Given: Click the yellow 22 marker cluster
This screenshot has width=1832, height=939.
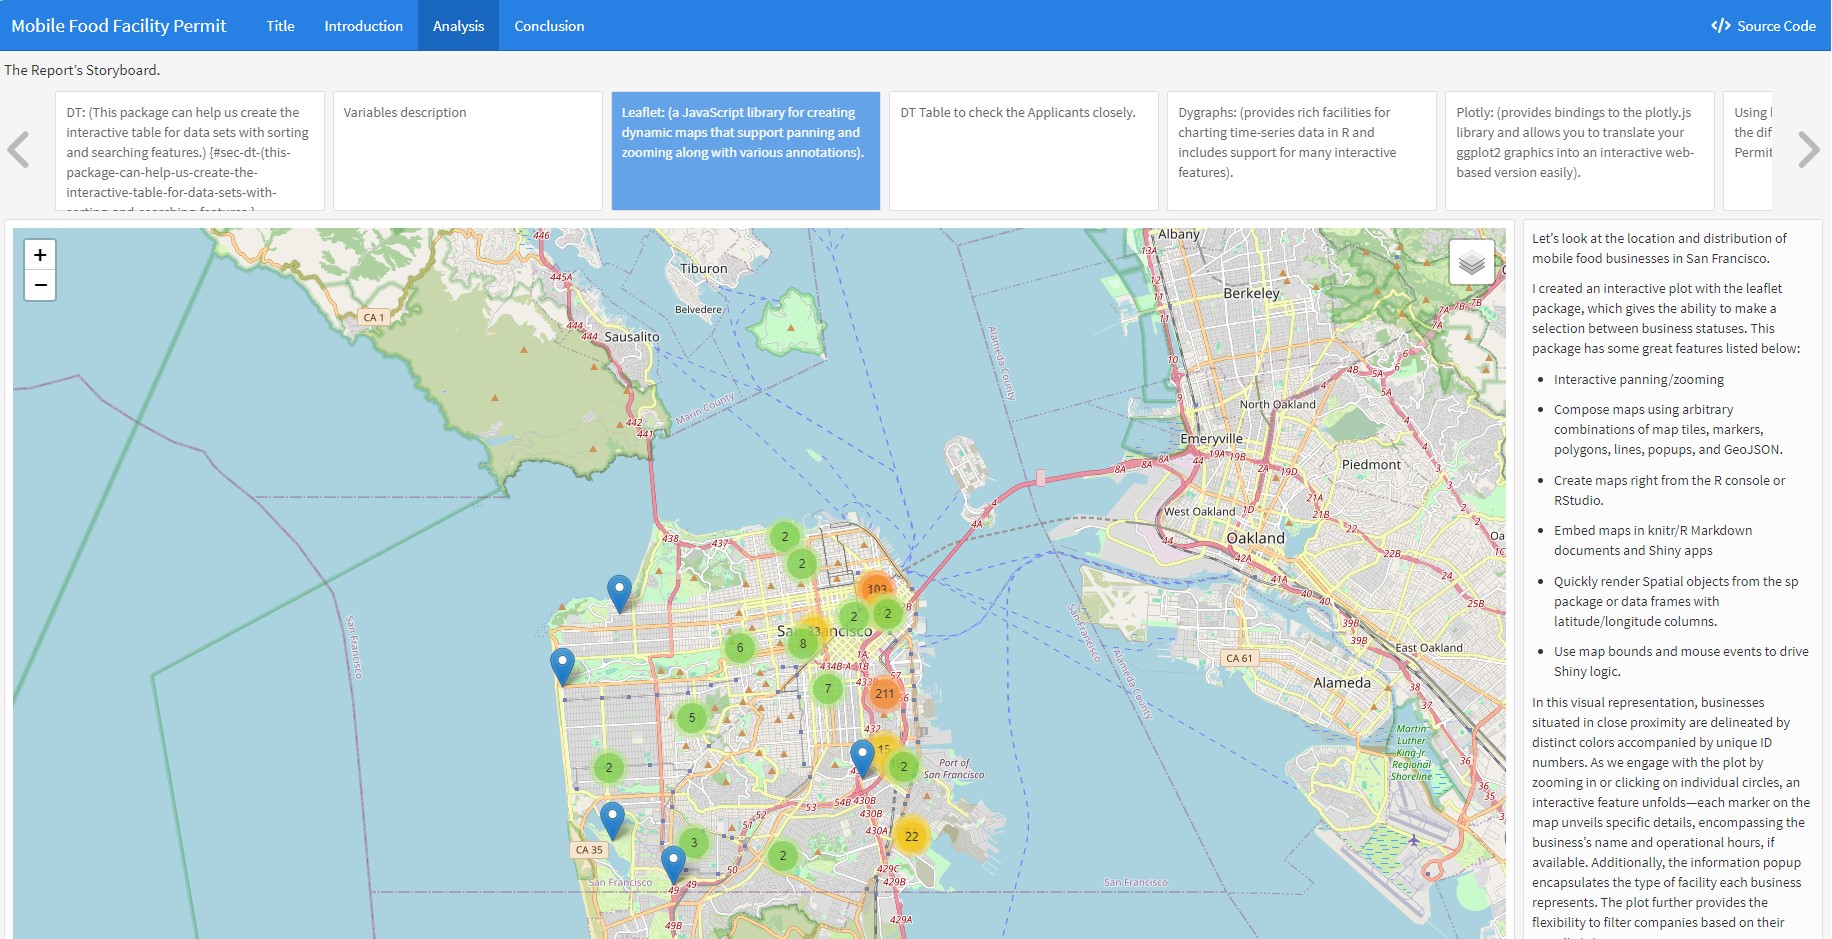Looking at the screenshot, I should coord(911,836).
